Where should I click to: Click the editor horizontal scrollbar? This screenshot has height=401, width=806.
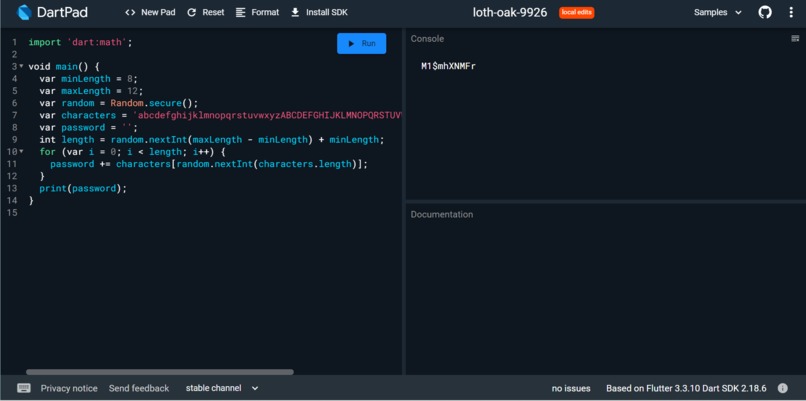click(x=160, y=372)
